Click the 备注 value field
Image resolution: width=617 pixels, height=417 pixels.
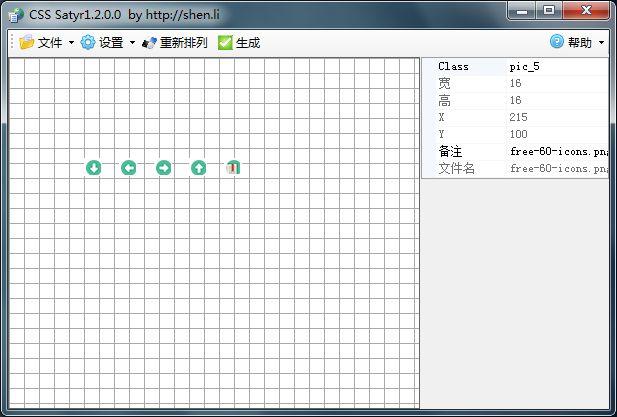tap(556, 152)
